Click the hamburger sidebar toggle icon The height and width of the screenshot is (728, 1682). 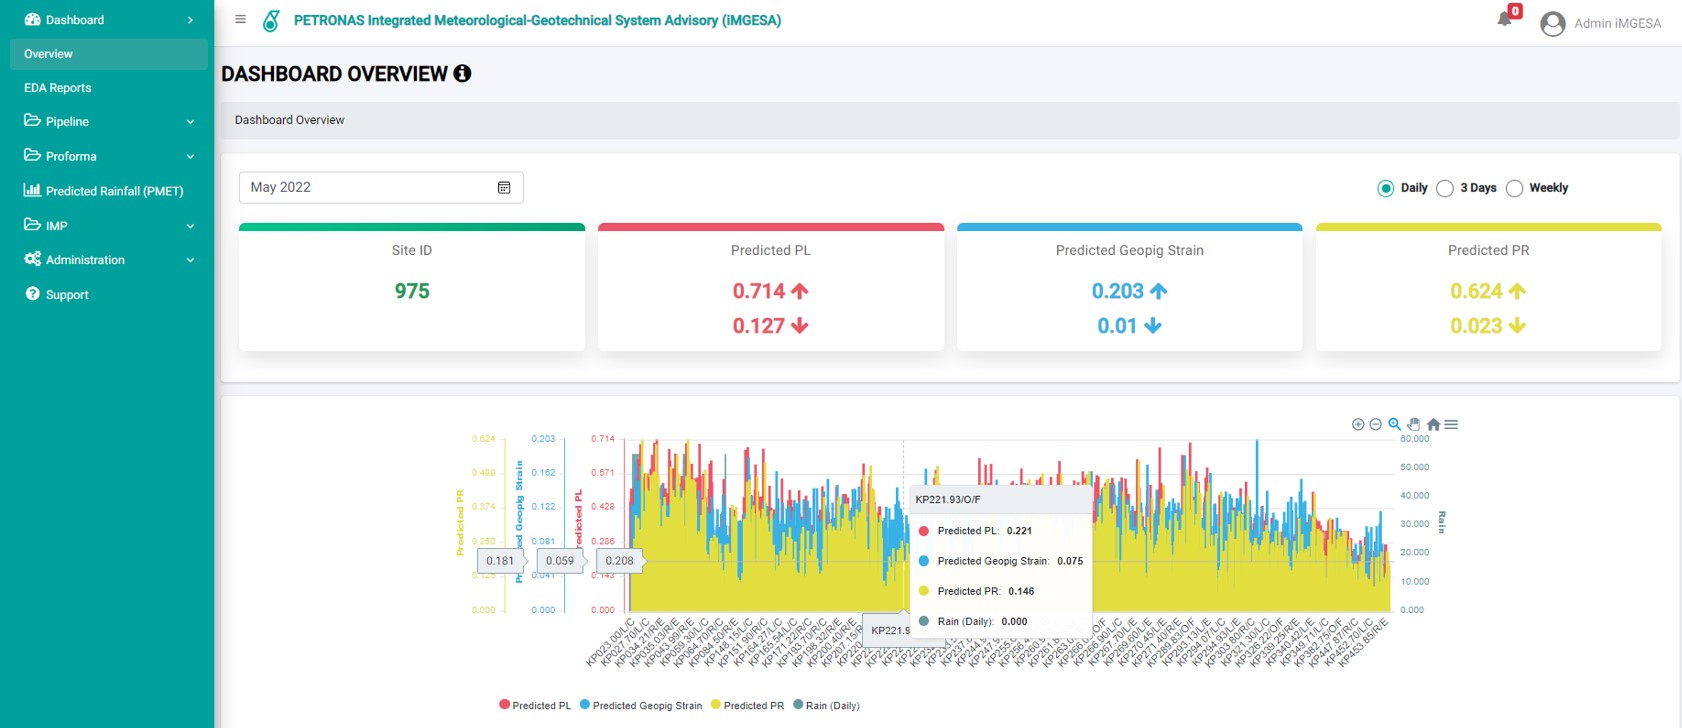point(240,19)
